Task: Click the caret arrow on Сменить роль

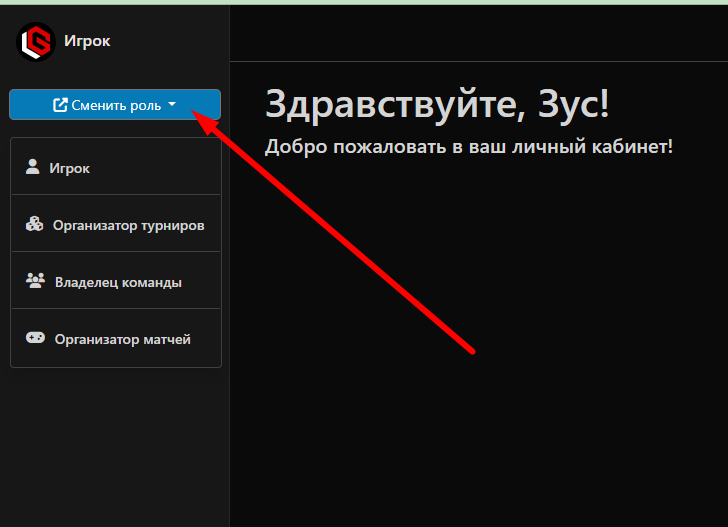Action: pos(172,105)
